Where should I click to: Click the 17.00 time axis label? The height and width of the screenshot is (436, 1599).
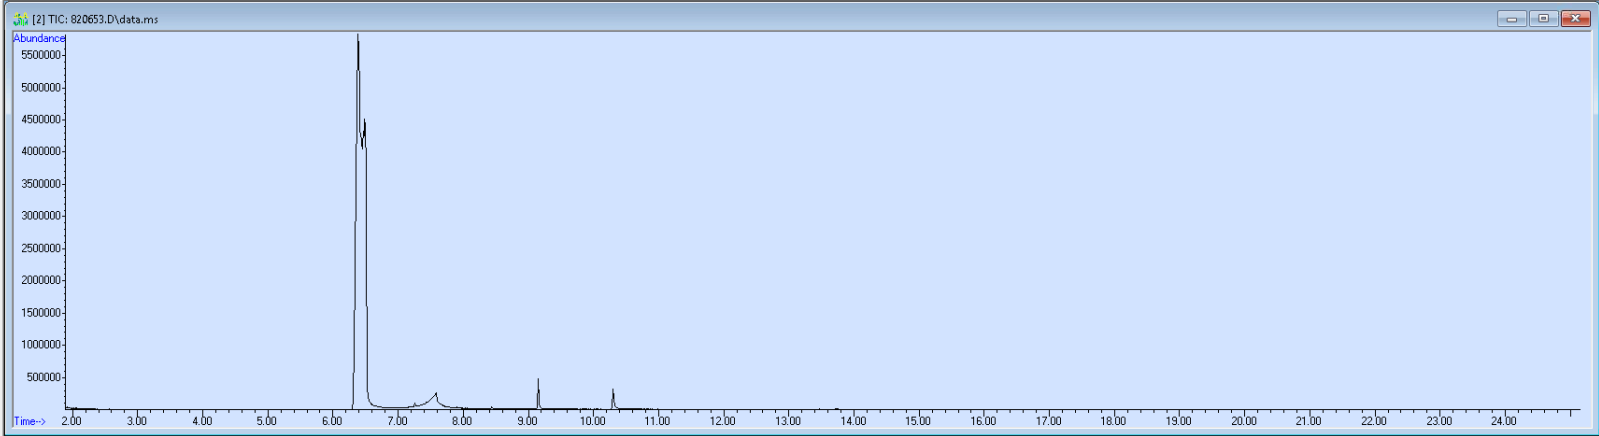point(1048,421)
